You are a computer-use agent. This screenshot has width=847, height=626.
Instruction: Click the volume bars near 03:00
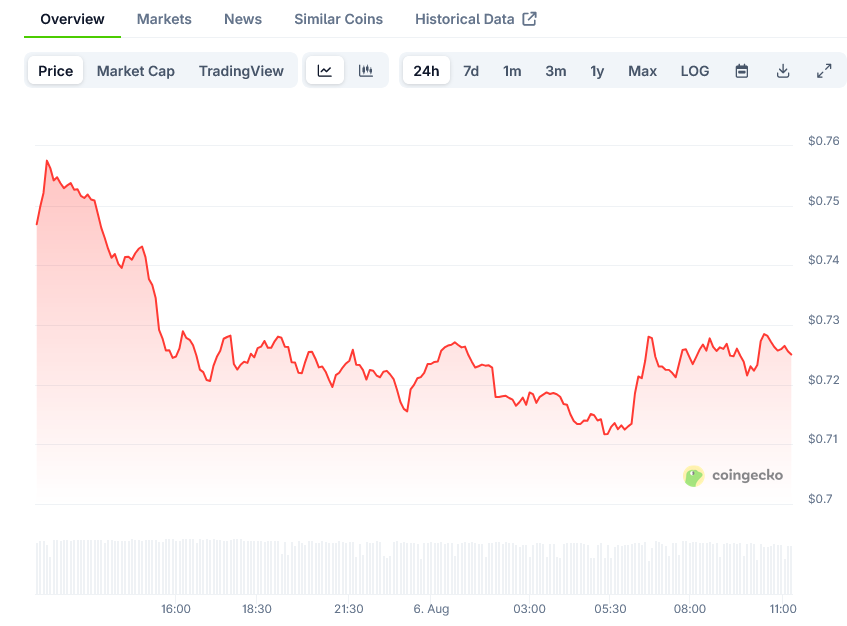click(529, 568)
